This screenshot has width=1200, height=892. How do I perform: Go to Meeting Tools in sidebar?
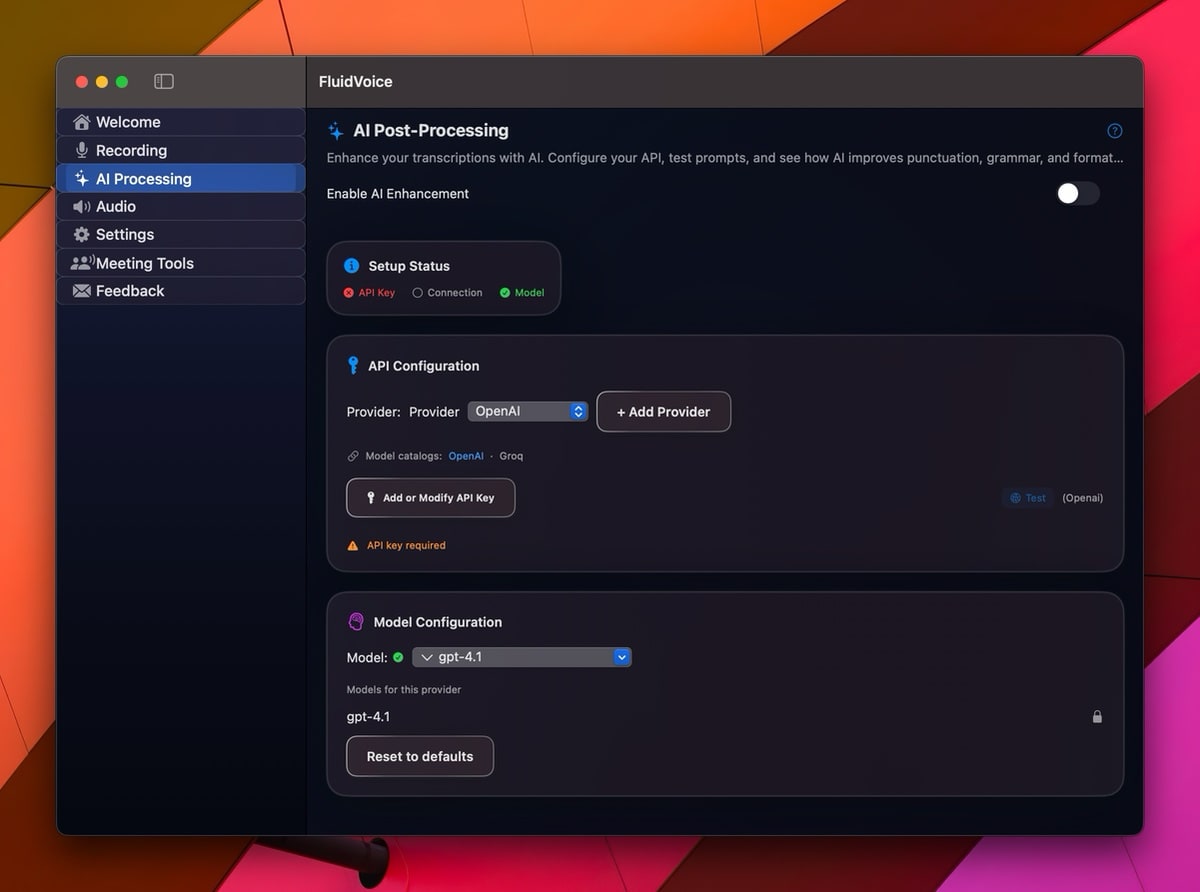144,263
